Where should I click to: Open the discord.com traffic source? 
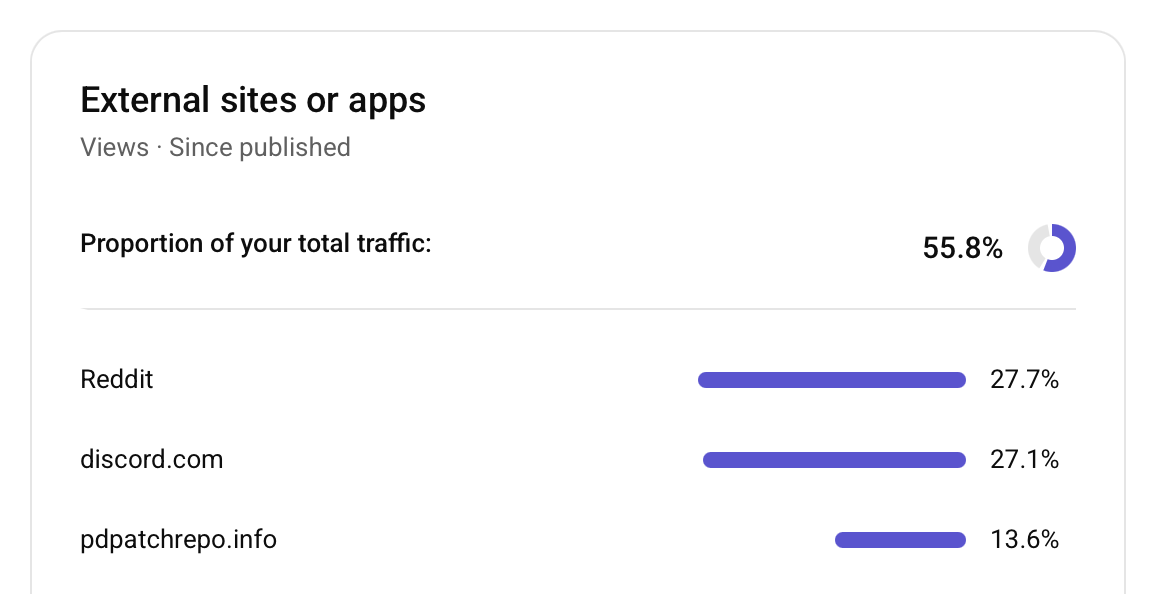click(x=152, y=460)
